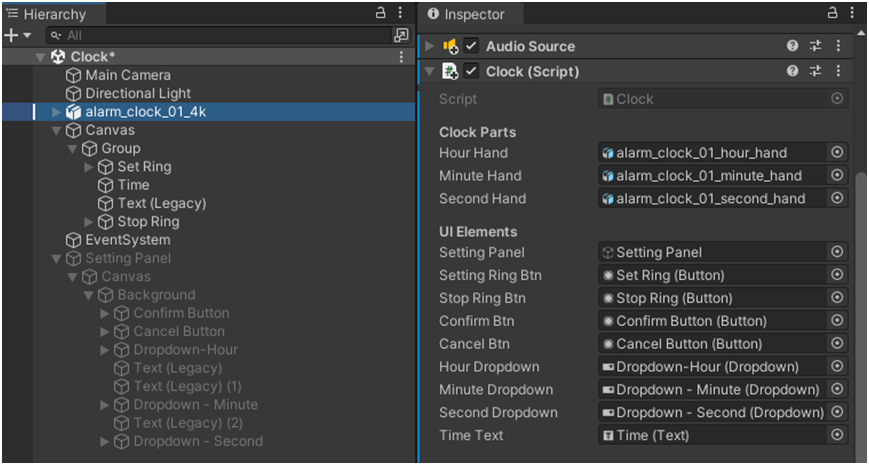Image resolution: width=869 pixels, height=465 pixels.
Task: Pick object for Second Dropdown field
Action: (837, 412)
